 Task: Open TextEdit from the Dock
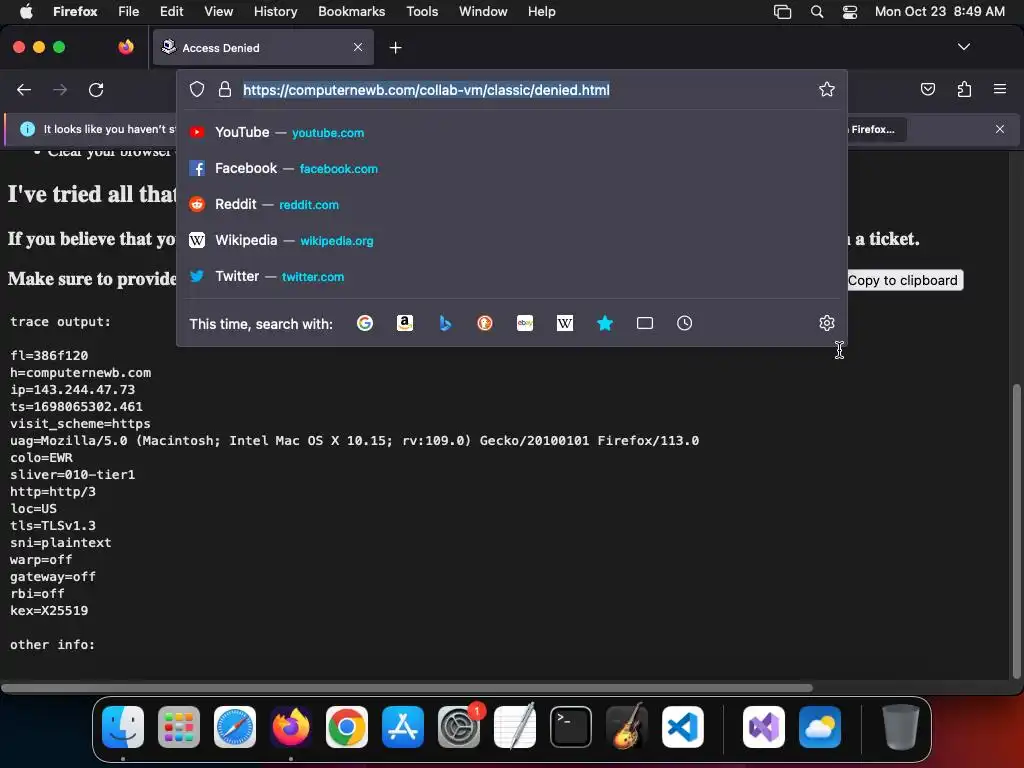(x=515, y=726)
